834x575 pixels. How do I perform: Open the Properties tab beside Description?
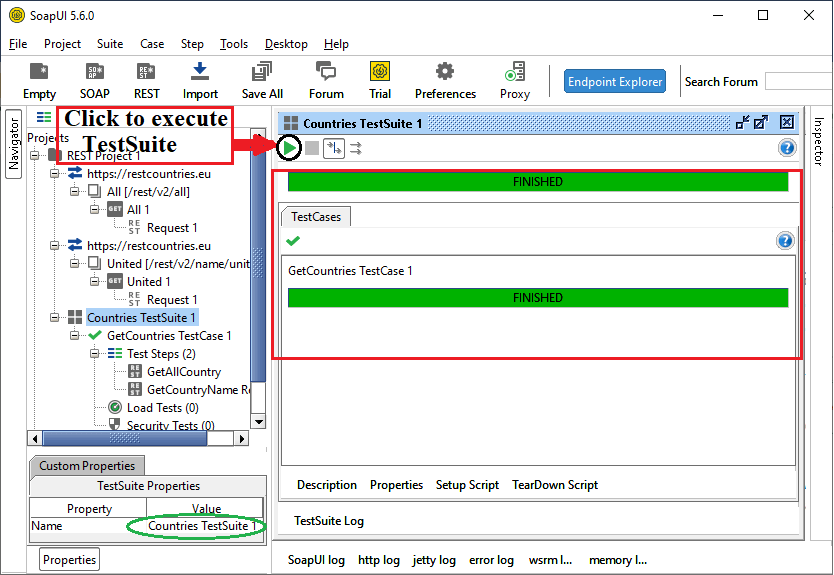coord(396,485)
